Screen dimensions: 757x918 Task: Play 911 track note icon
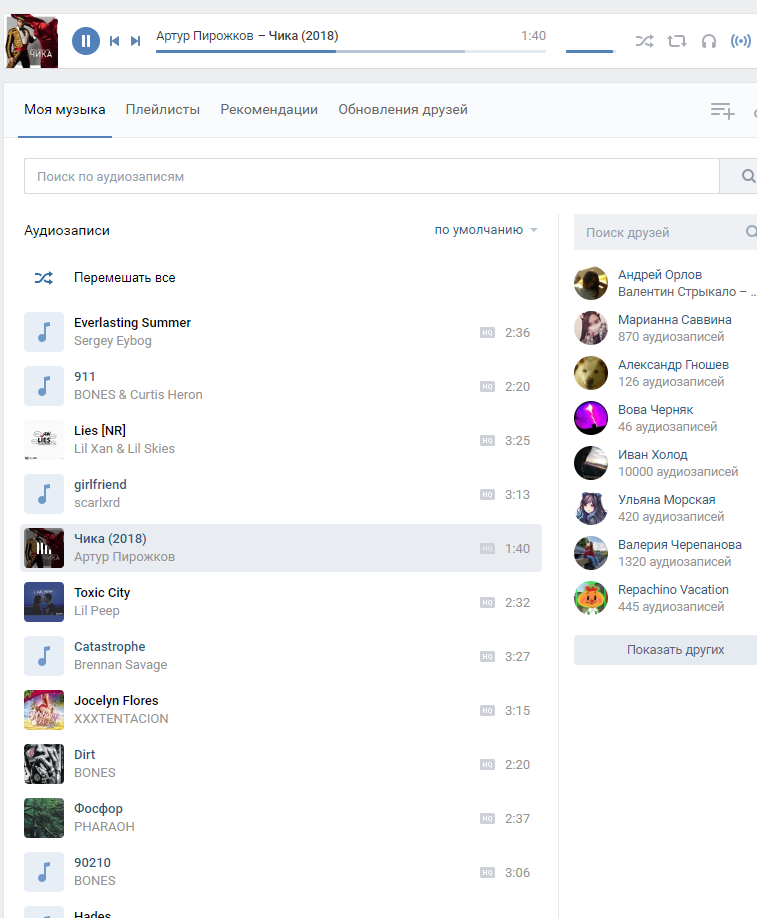pos(44,386)
